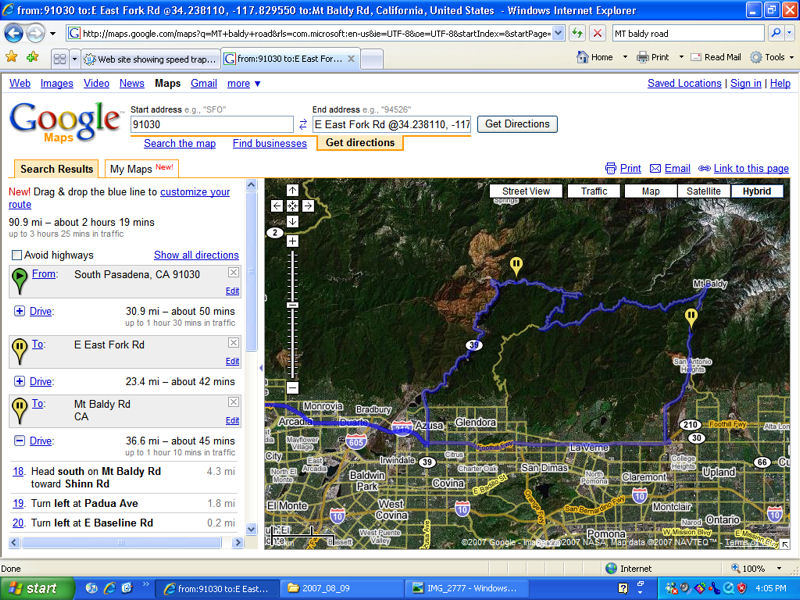
Task: Click the Start address input field
Action: [212, 124]
